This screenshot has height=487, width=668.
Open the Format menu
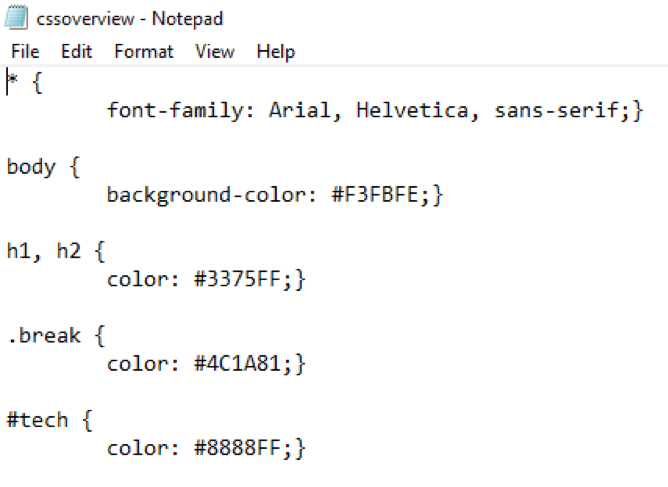144,52
